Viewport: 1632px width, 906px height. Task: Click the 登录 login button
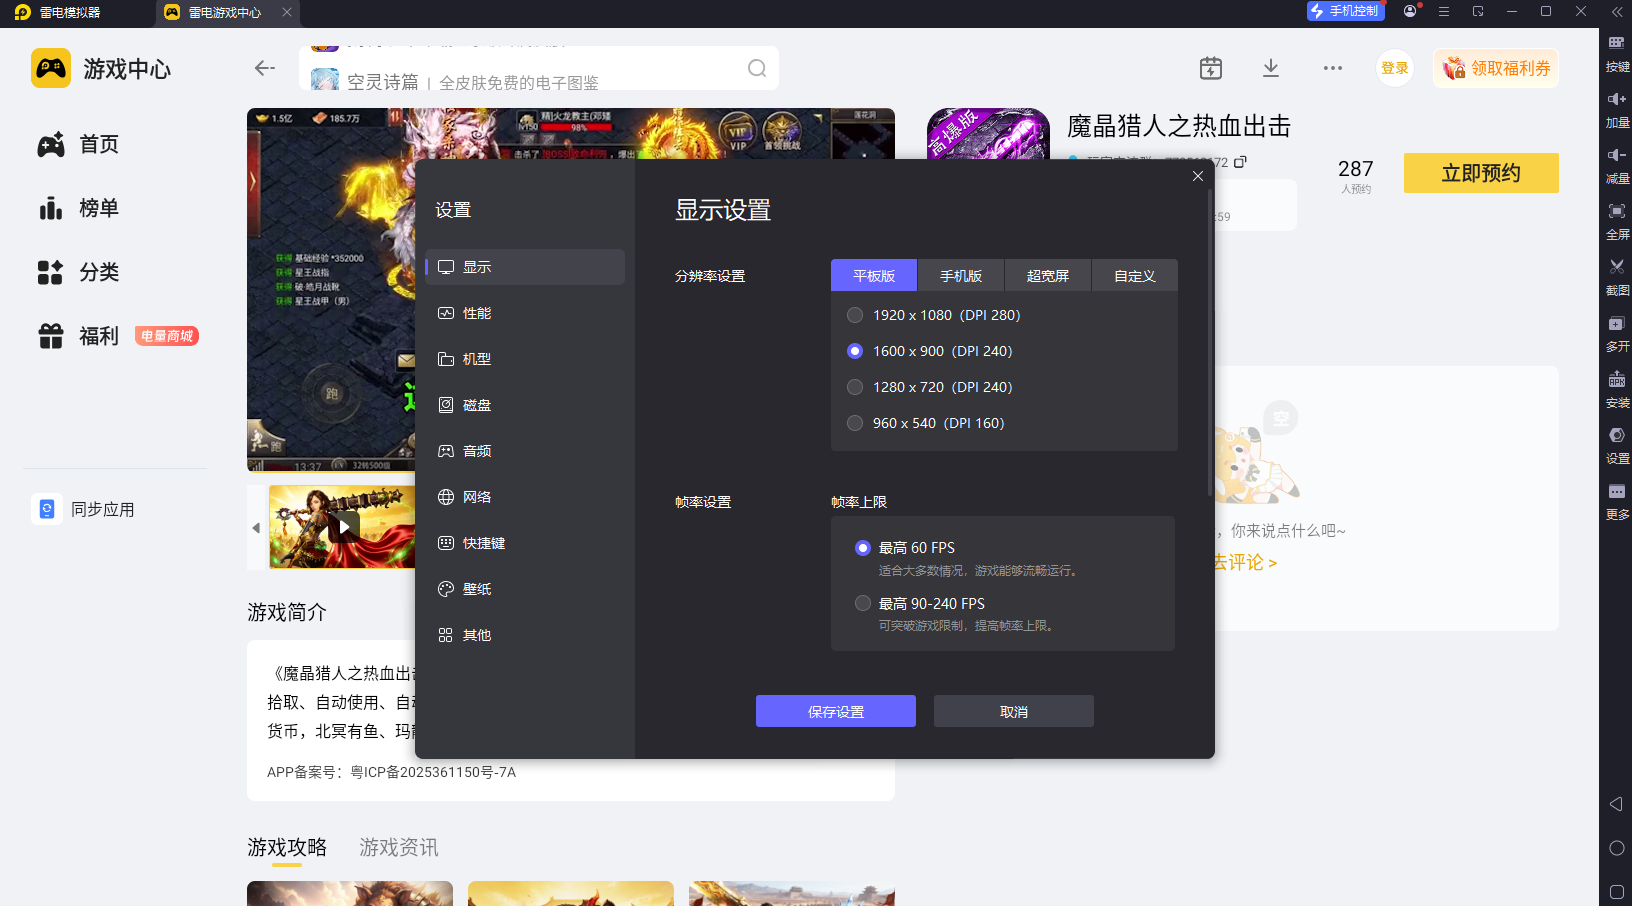point(1395,68)
